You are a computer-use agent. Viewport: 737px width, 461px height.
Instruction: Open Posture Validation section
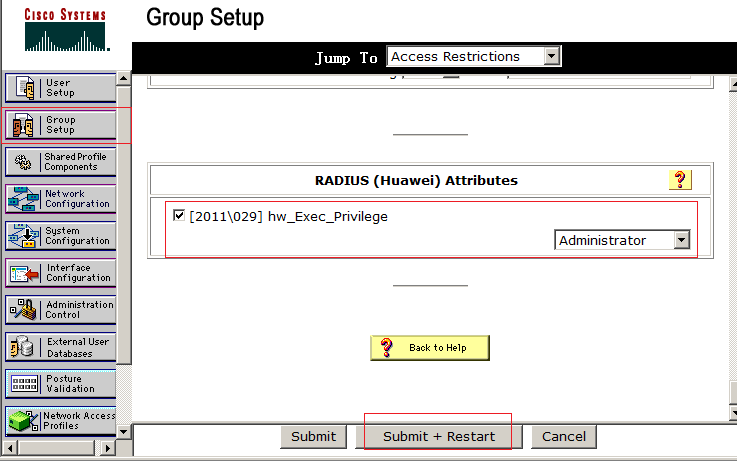coord(61,384)
